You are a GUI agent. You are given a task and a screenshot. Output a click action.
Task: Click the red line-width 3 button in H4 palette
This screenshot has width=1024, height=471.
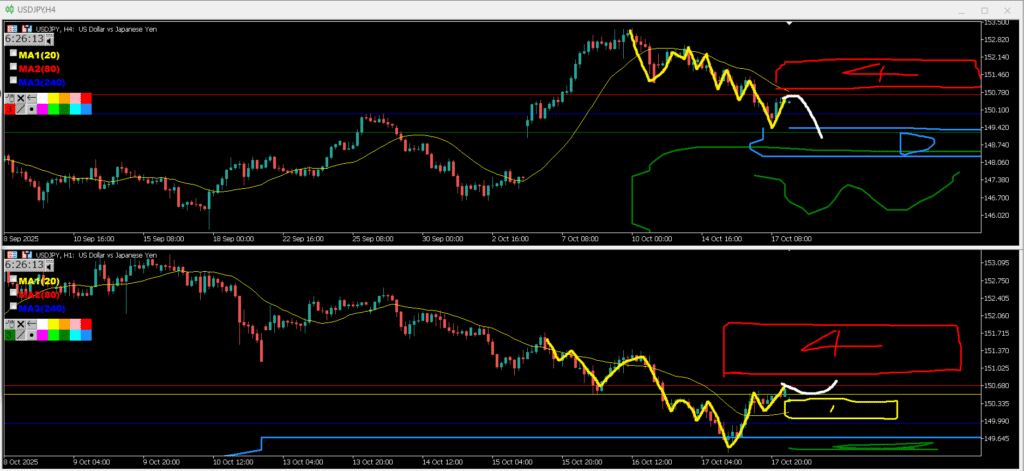coord(10,109)
